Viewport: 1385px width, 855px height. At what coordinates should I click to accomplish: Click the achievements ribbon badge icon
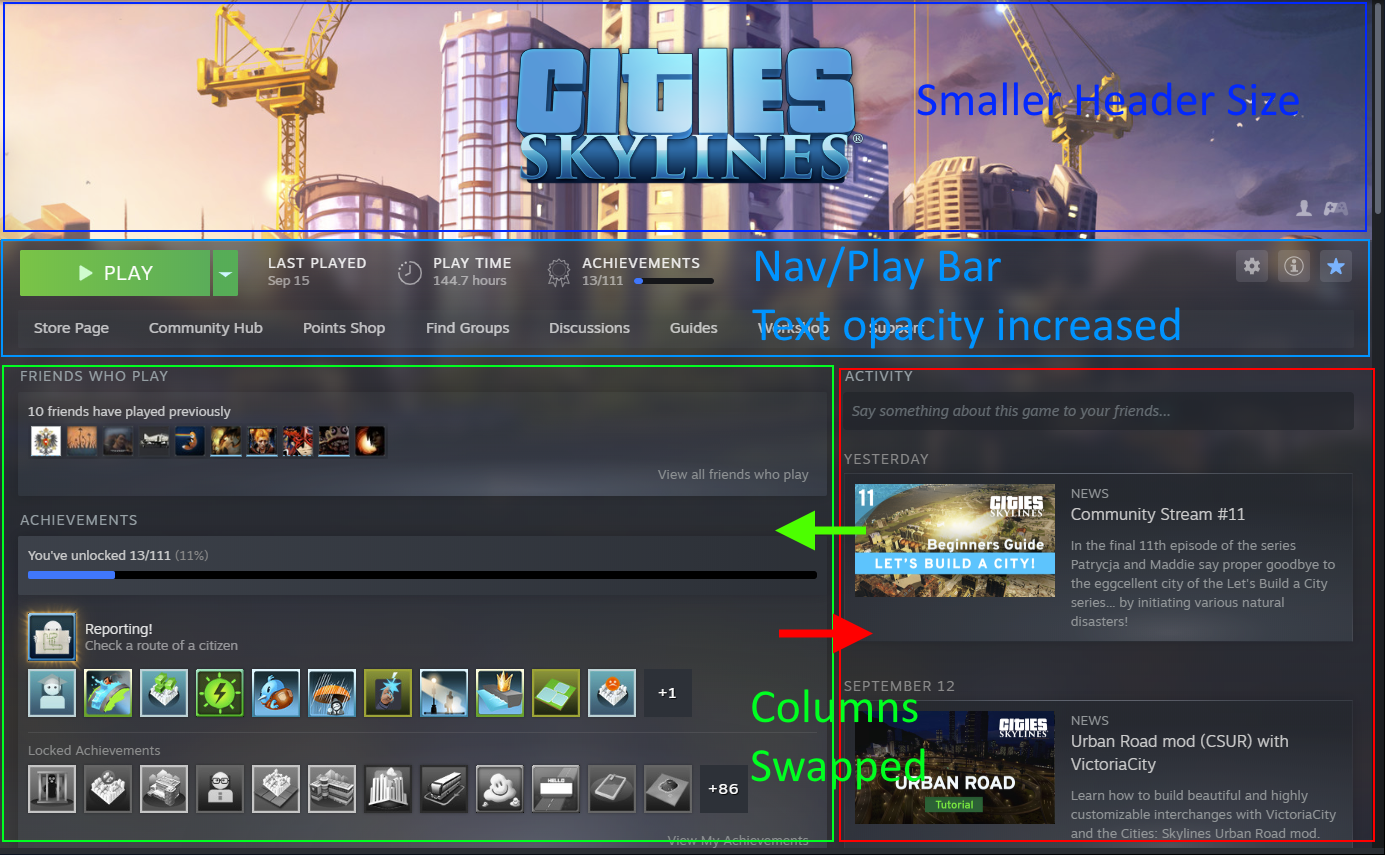[560, 272]
